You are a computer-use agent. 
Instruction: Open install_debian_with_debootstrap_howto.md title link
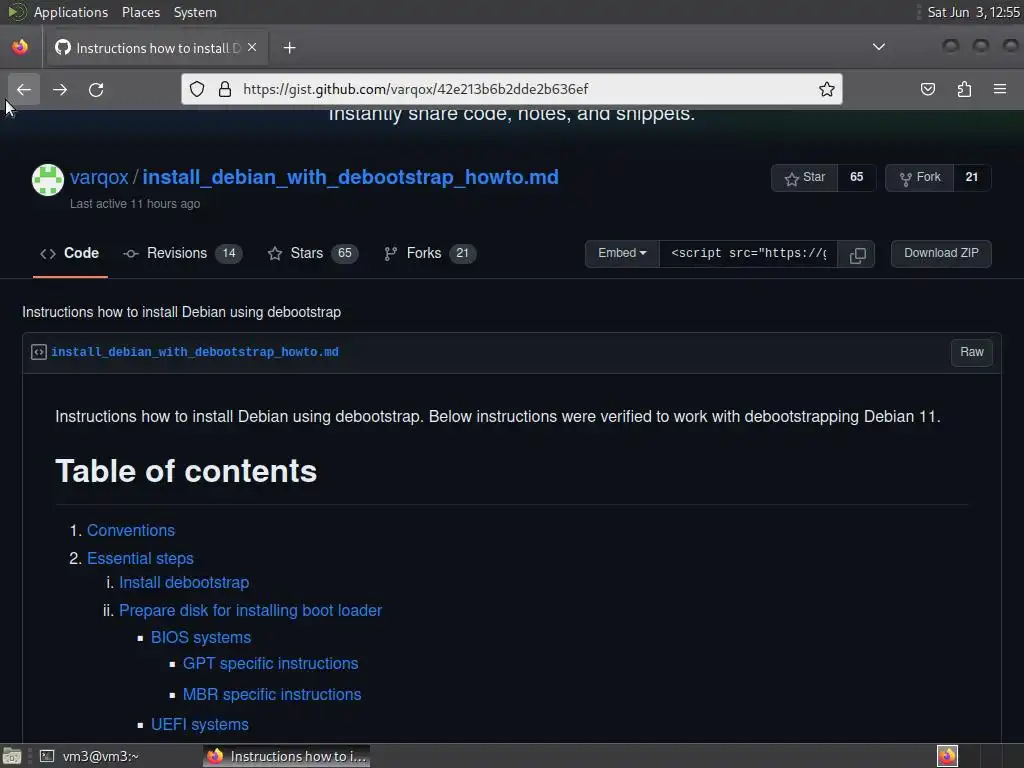tap(351, 177)
